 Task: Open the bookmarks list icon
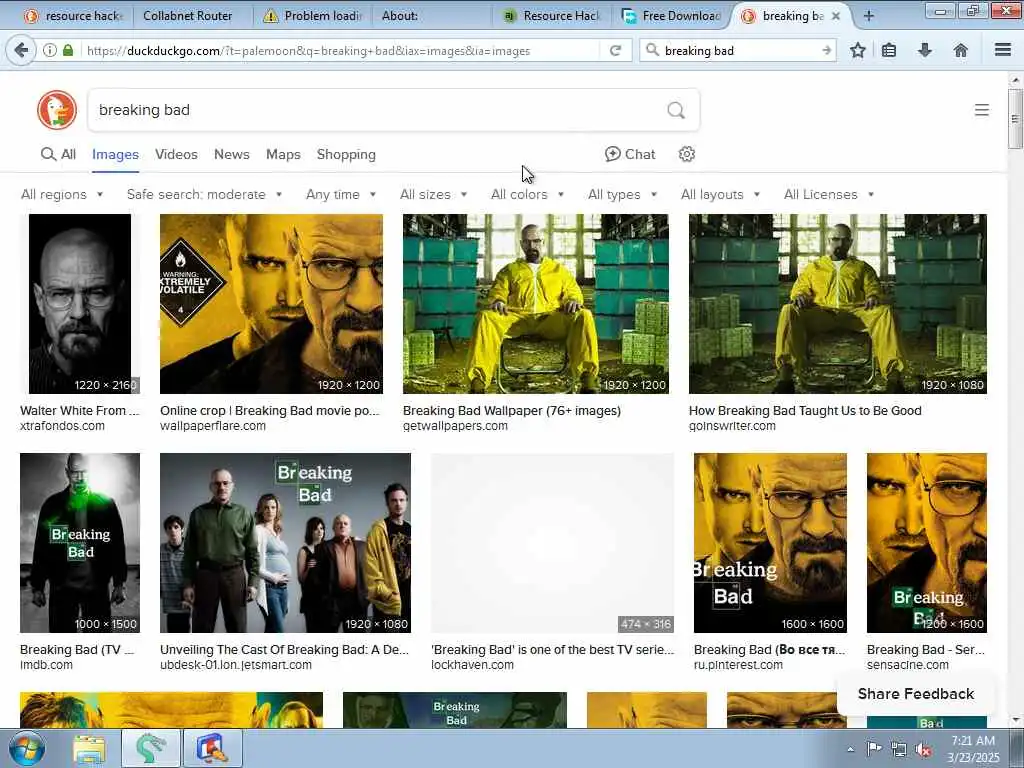(x=889, y=50)
